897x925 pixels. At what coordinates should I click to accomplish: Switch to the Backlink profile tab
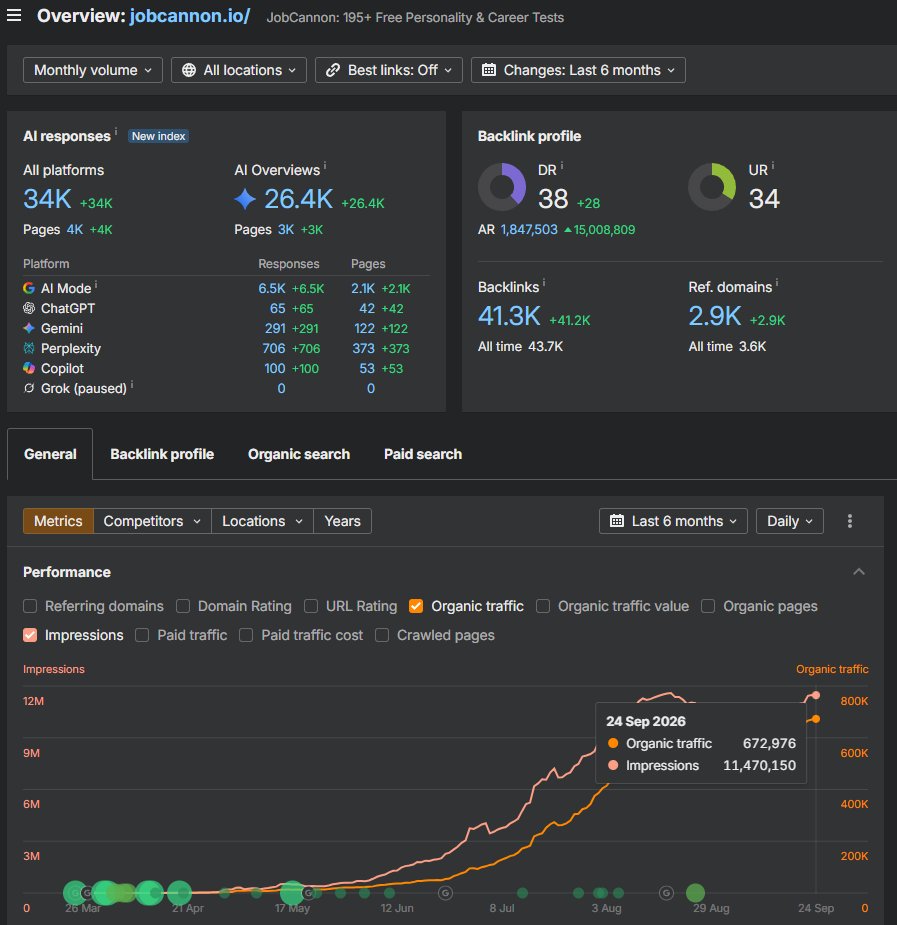coord(162,454)
